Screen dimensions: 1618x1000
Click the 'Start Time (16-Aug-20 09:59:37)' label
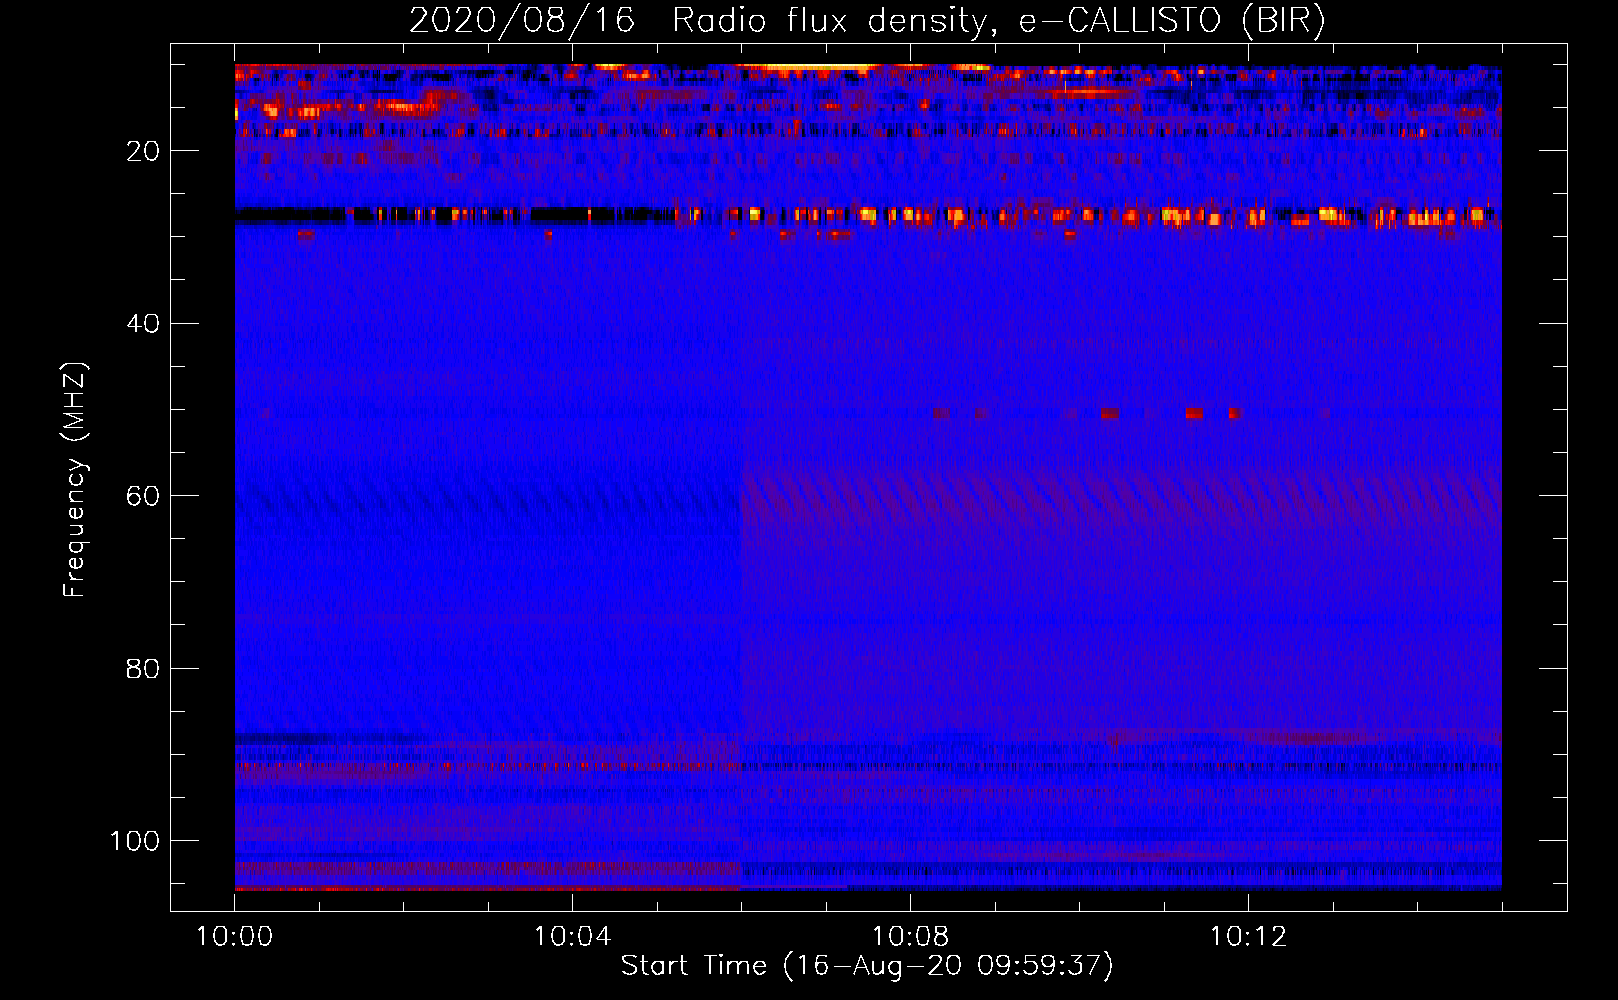point(867,966)
